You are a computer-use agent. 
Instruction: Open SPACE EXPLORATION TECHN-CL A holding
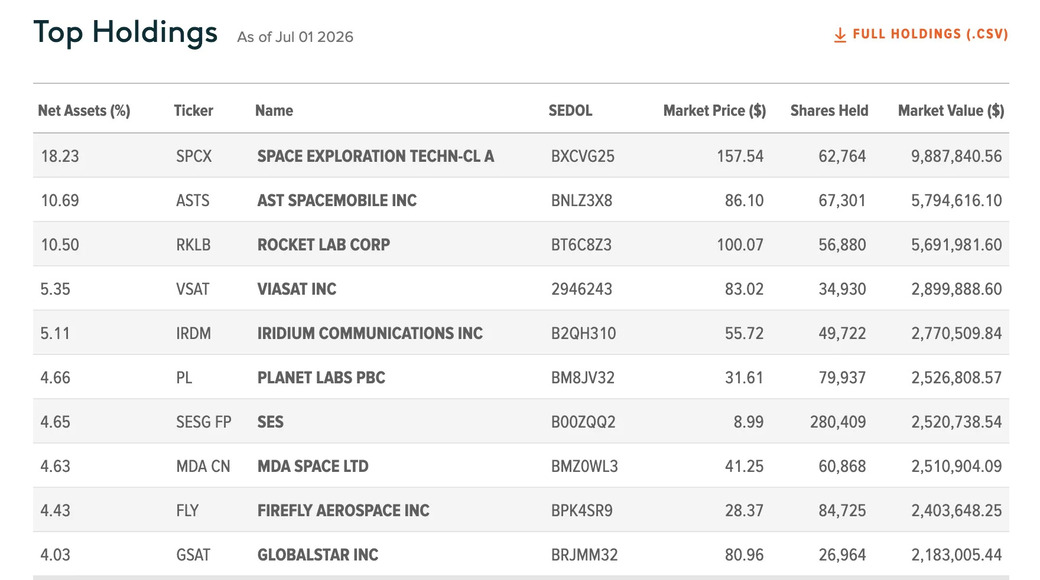pyautogui.click(x=375, y=156)
